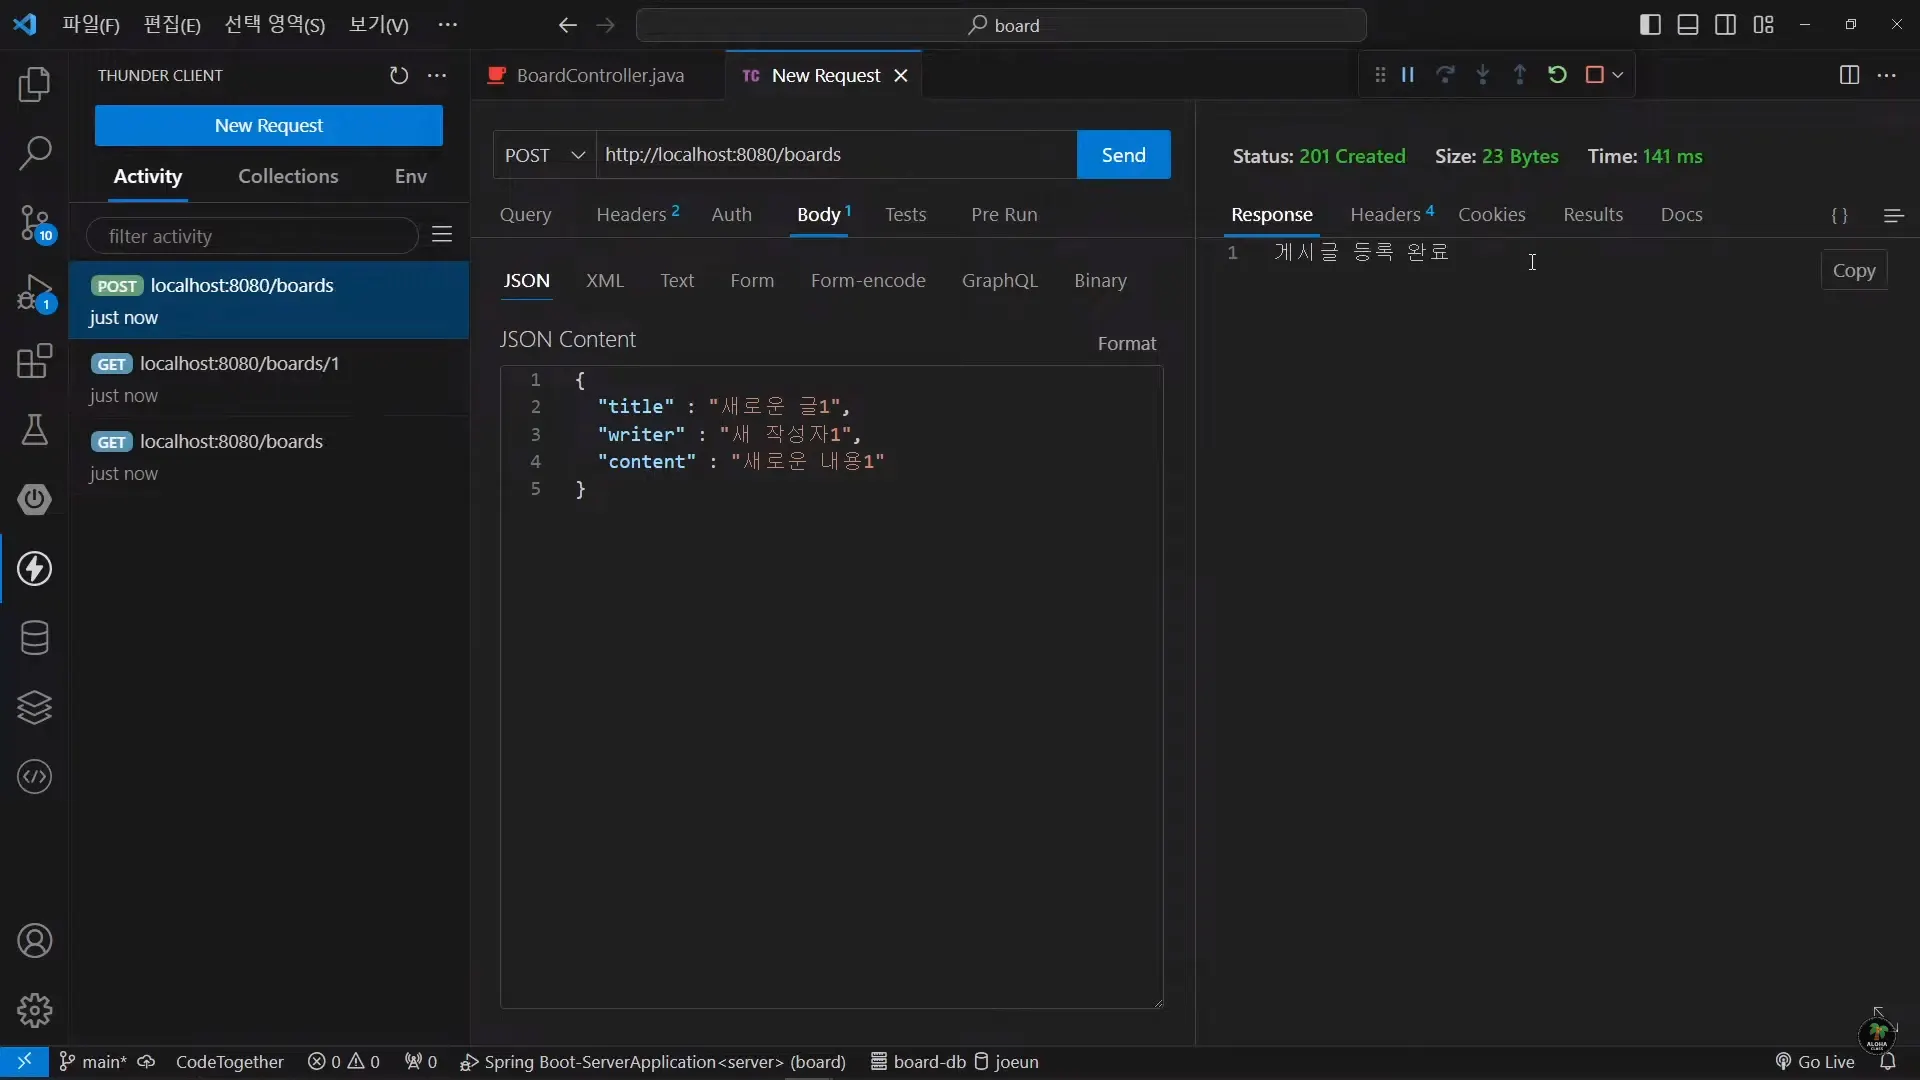This screenshot has width=1920, height=1080.
Task: Pause the running debug session
Action: pos(1408,75)
